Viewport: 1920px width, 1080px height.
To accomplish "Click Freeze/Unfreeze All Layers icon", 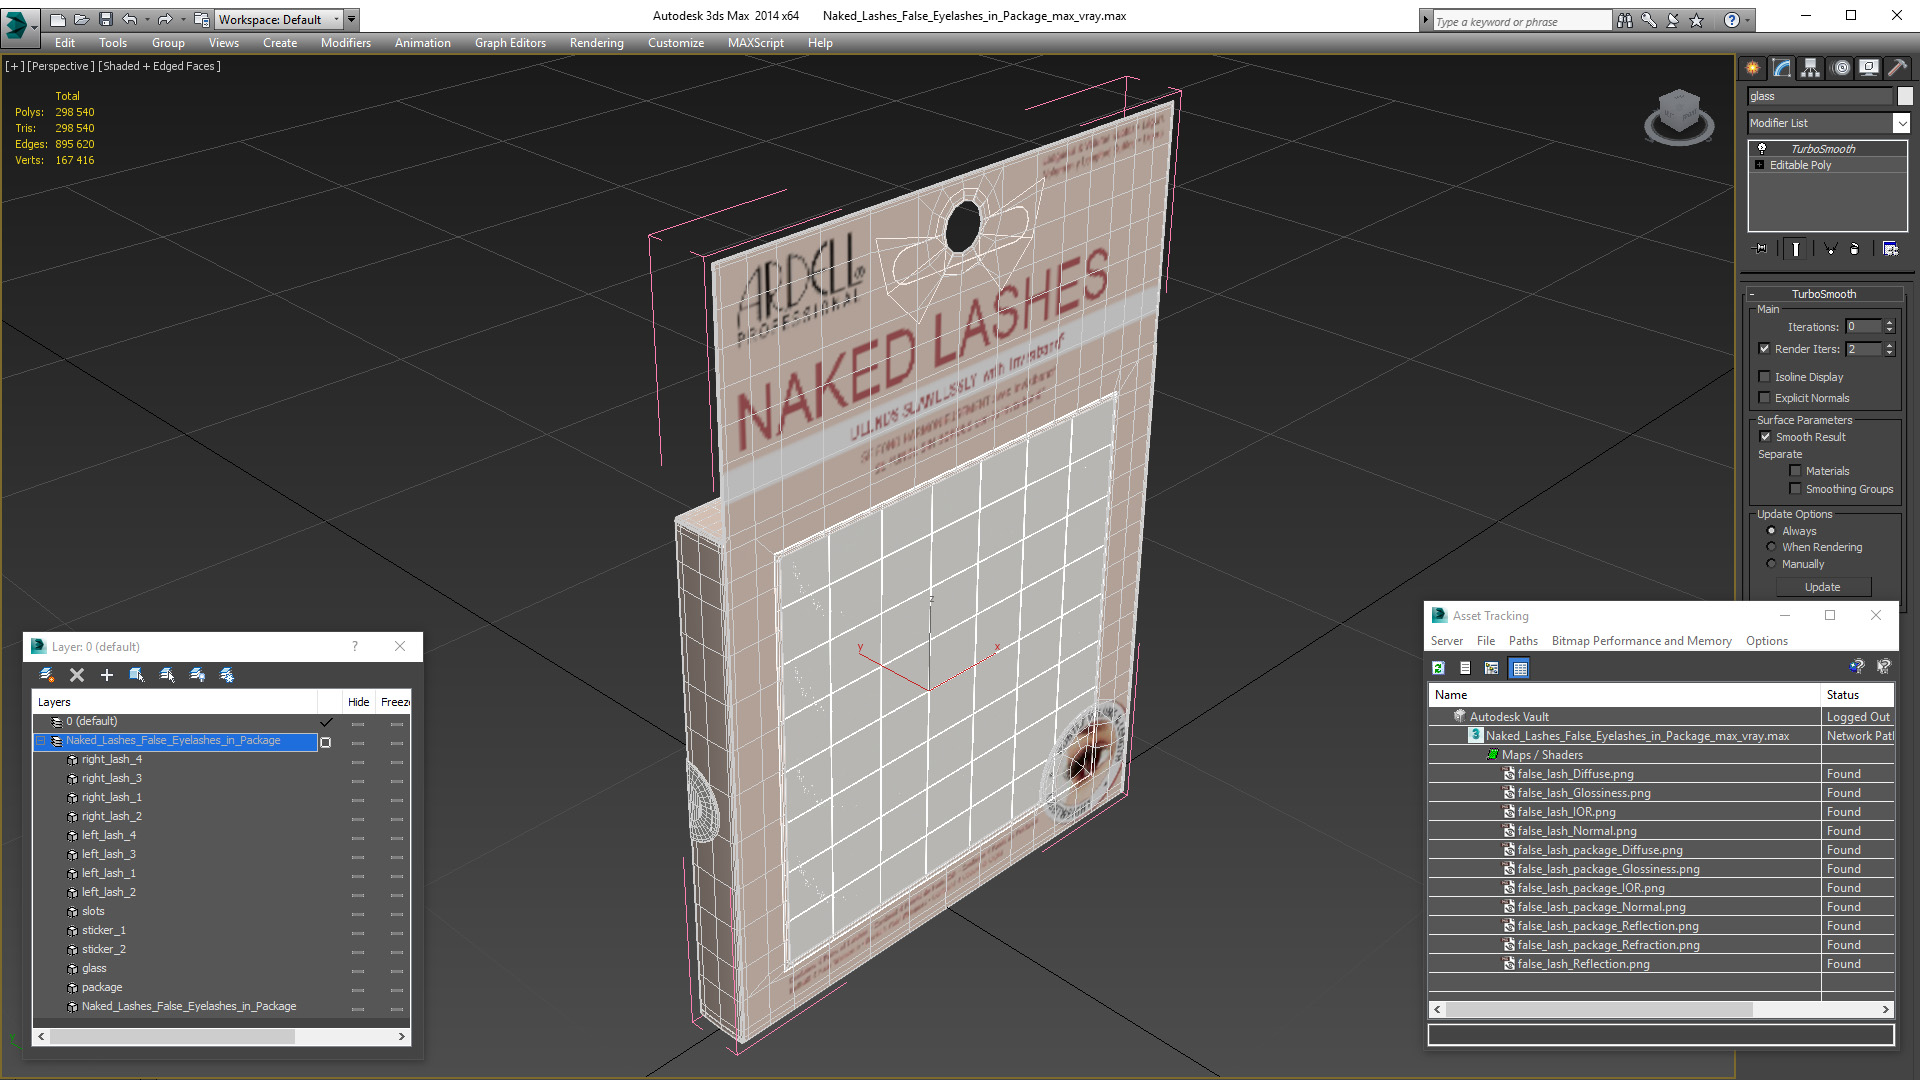I will tap(227, 675).
